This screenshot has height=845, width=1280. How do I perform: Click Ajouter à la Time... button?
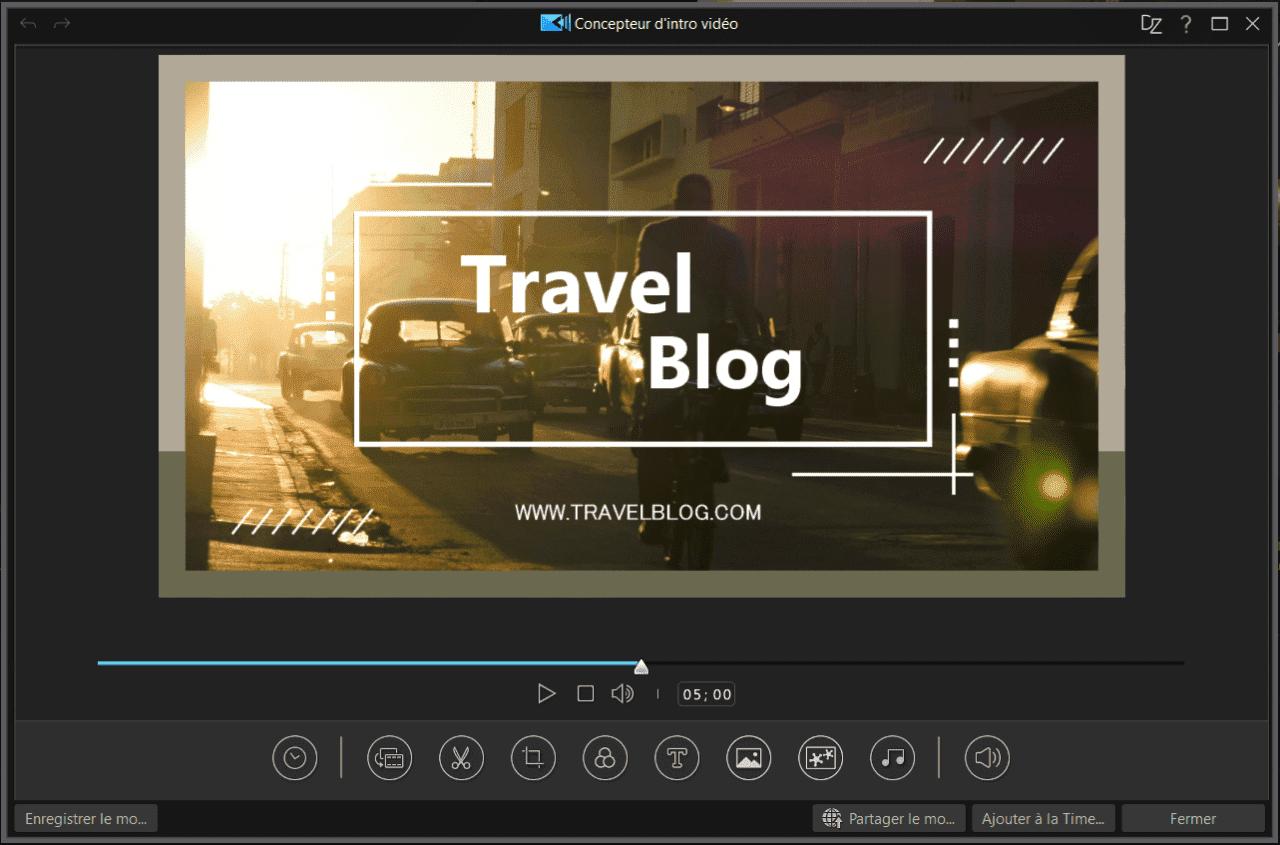point(1043,818)
